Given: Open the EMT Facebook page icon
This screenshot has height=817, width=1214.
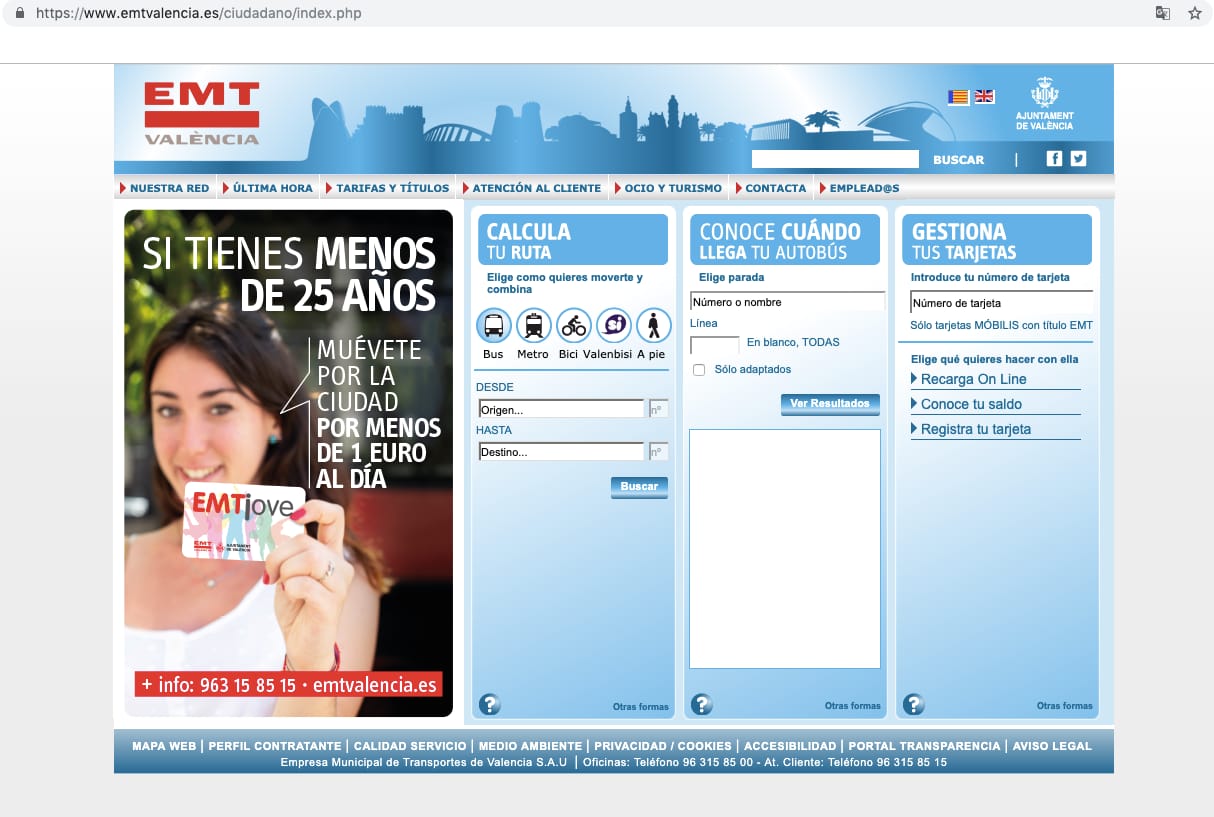Looking at the screenshot, I should click(x=1054, y=158).
